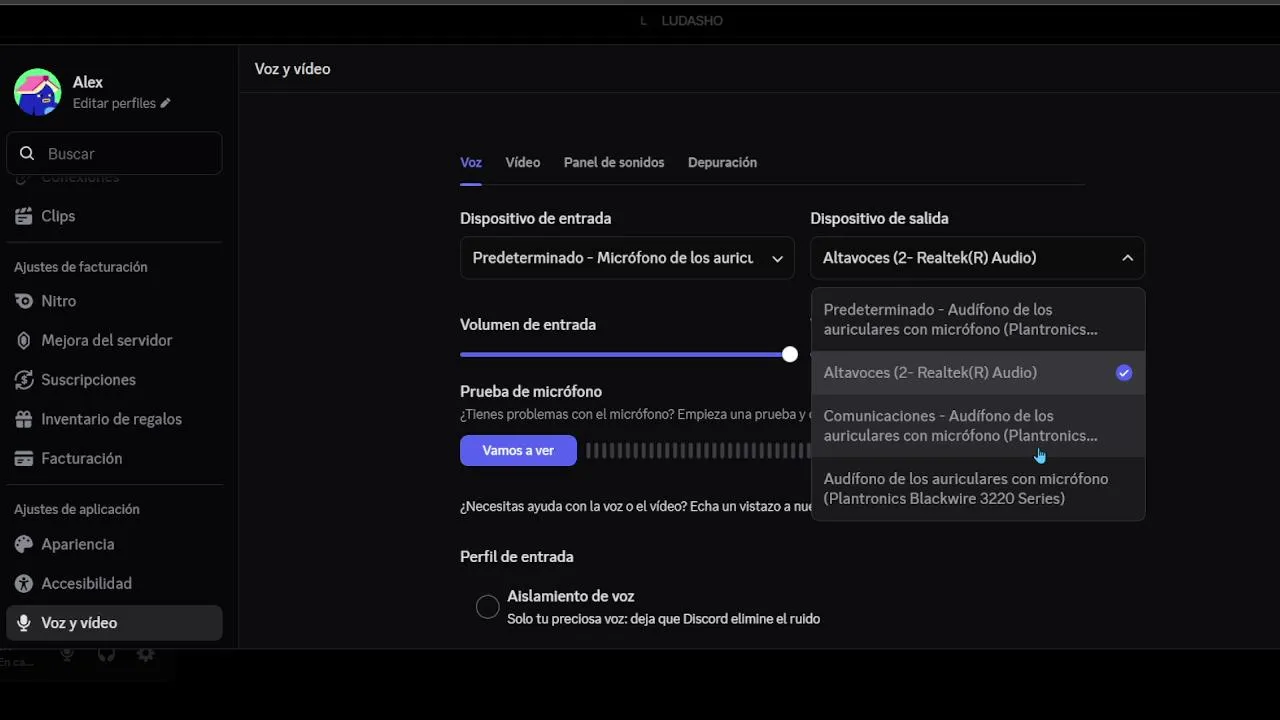Enable Aislamiento de voz radio option
Viewport: 1280px width, 720px height.
tap(487, 607)
